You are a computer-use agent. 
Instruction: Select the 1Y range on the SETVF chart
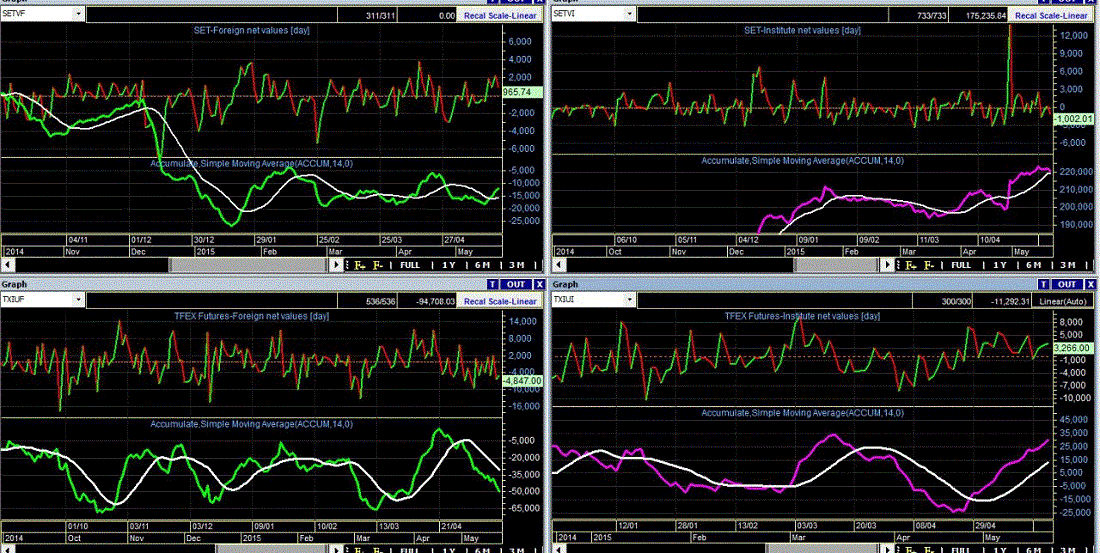tap(449, 265)
